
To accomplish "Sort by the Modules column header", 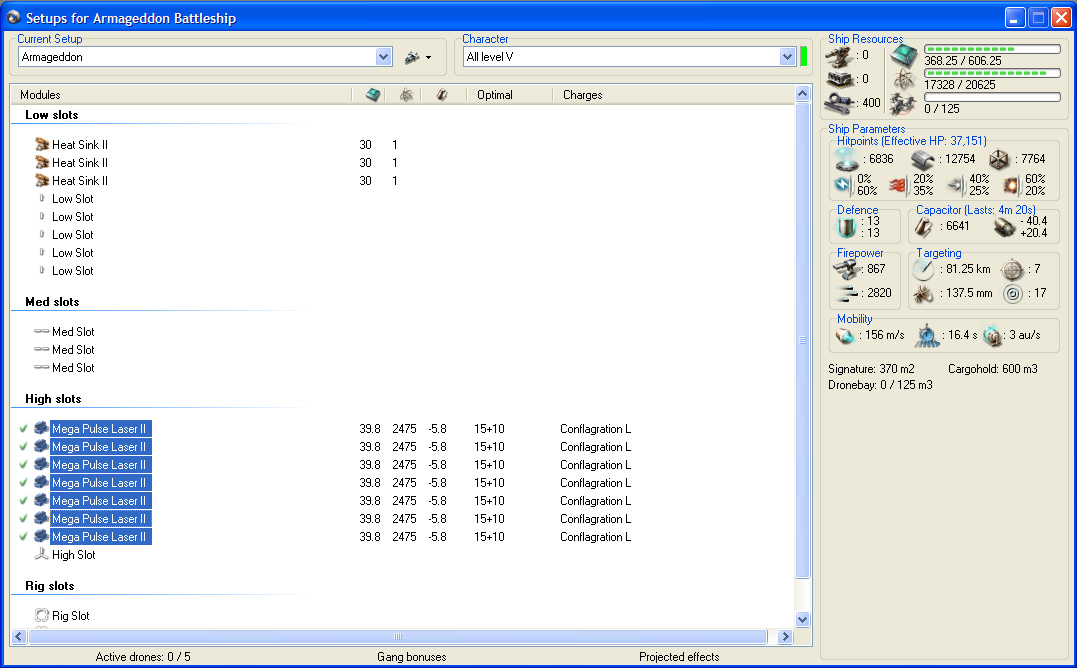I will 41,95.
